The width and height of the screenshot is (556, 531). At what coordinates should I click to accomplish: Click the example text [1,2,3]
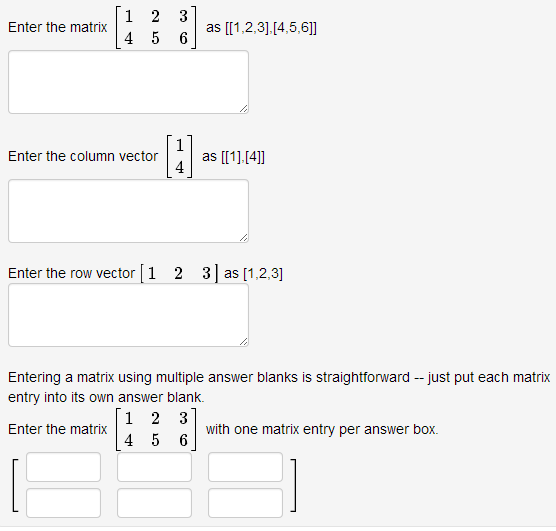(263, 273)
